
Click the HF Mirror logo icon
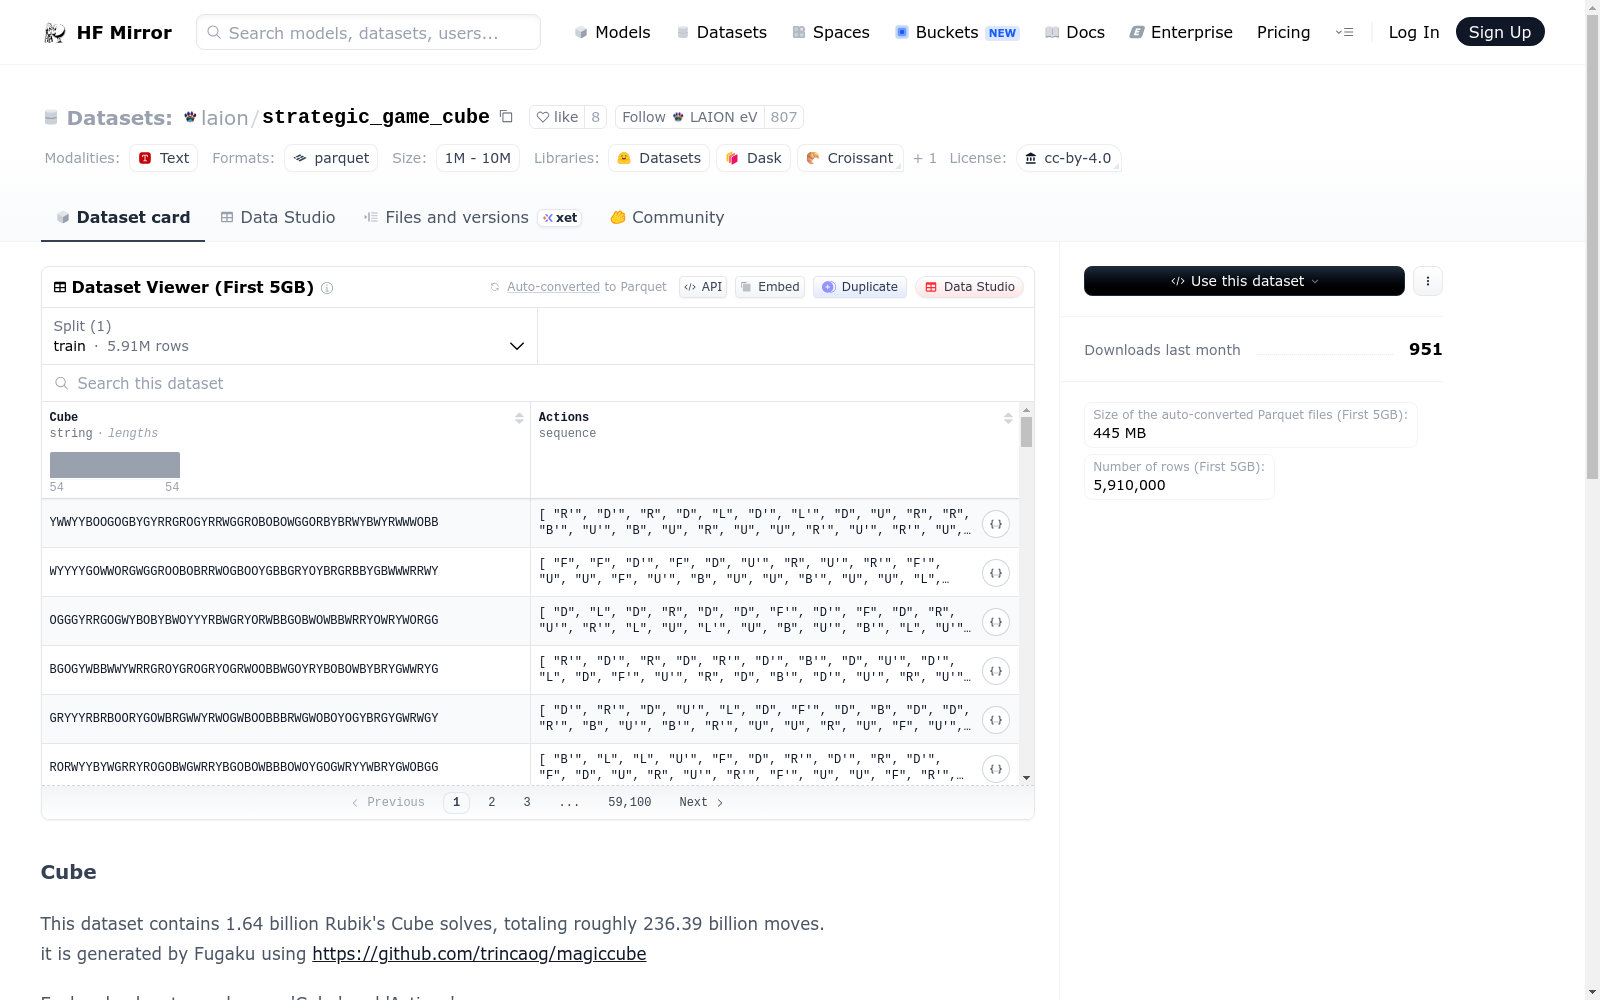pyautogui.click(x=55, y=33)
